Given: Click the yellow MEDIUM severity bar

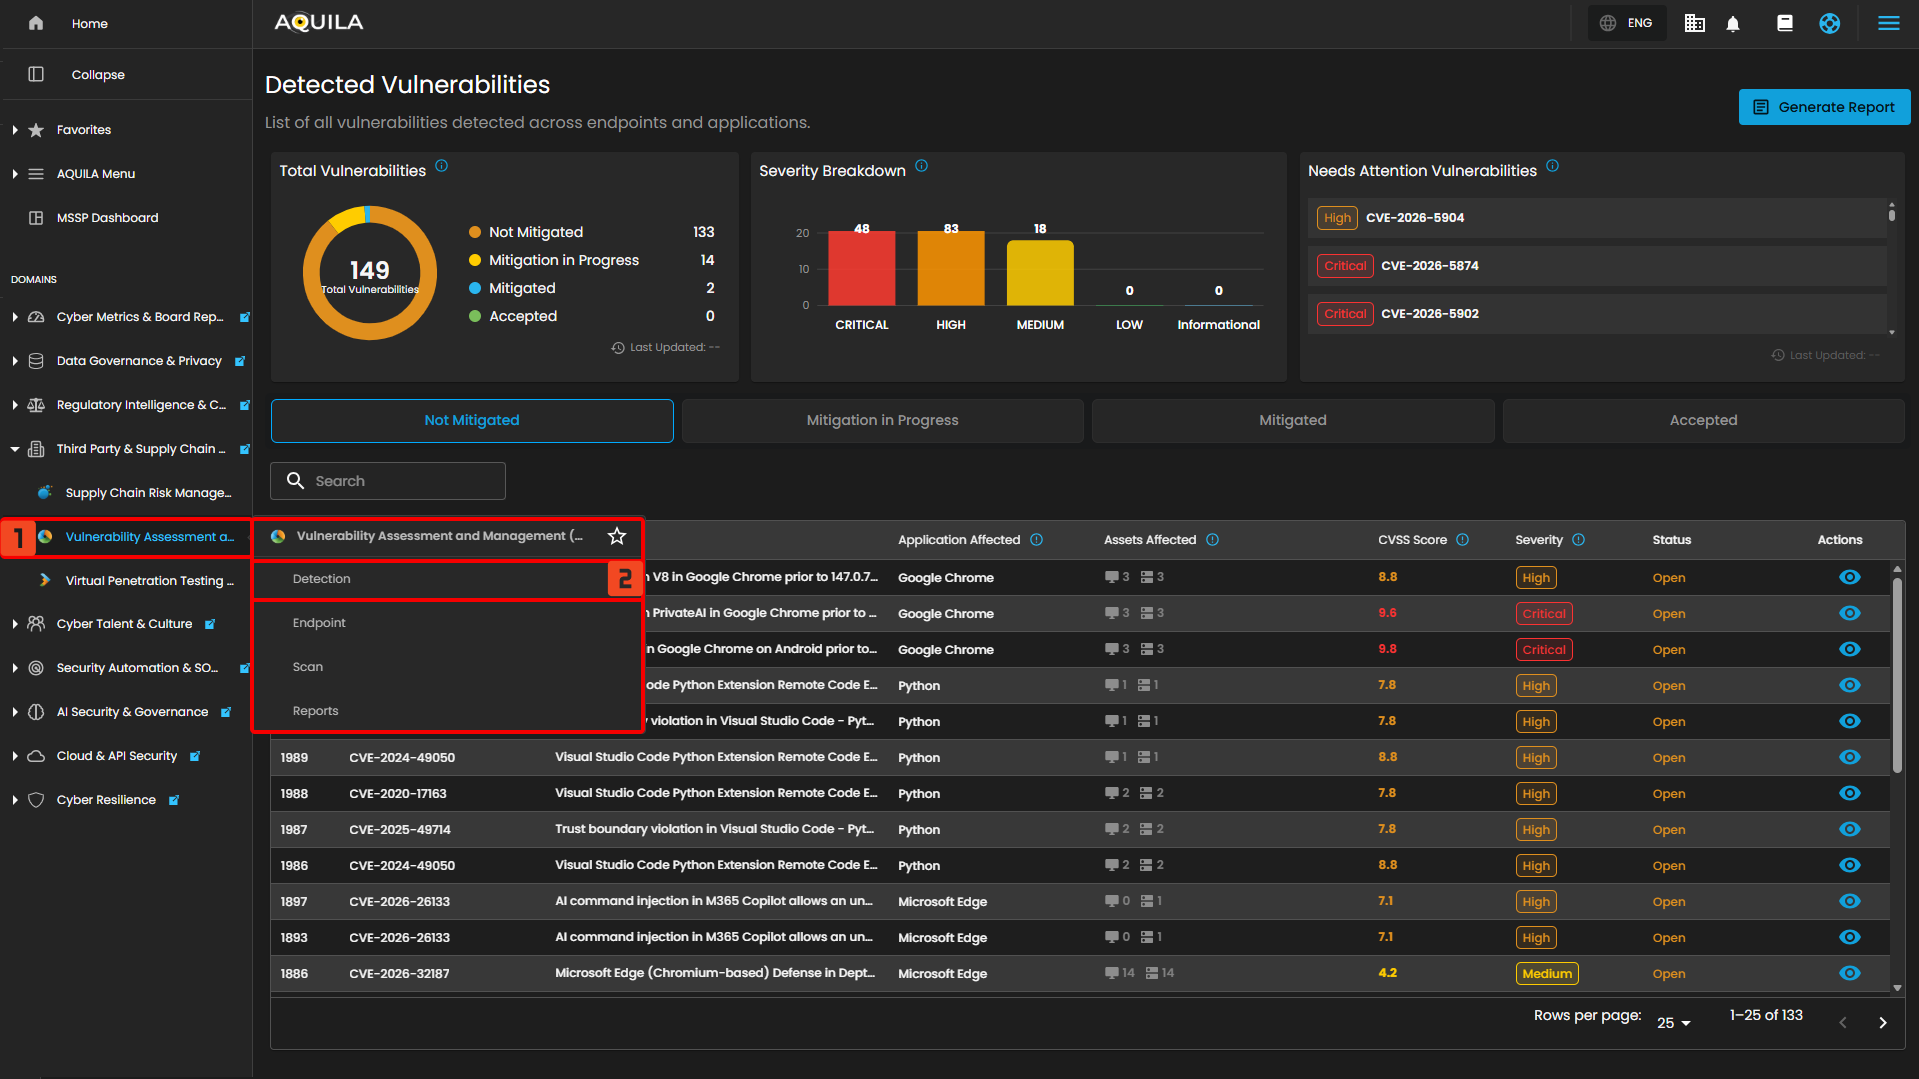Looking at the screenshot, I should 1040,273.
